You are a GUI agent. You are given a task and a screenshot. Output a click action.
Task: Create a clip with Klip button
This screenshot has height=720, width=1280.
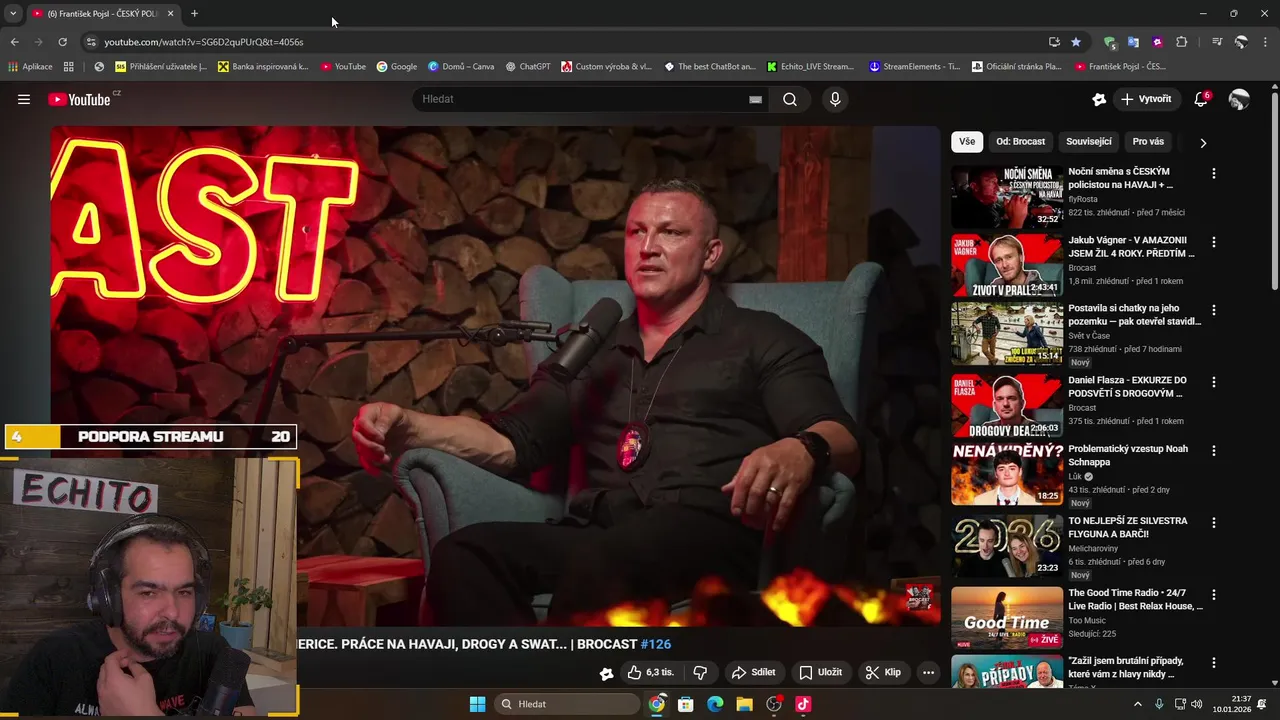click(883, 672)
